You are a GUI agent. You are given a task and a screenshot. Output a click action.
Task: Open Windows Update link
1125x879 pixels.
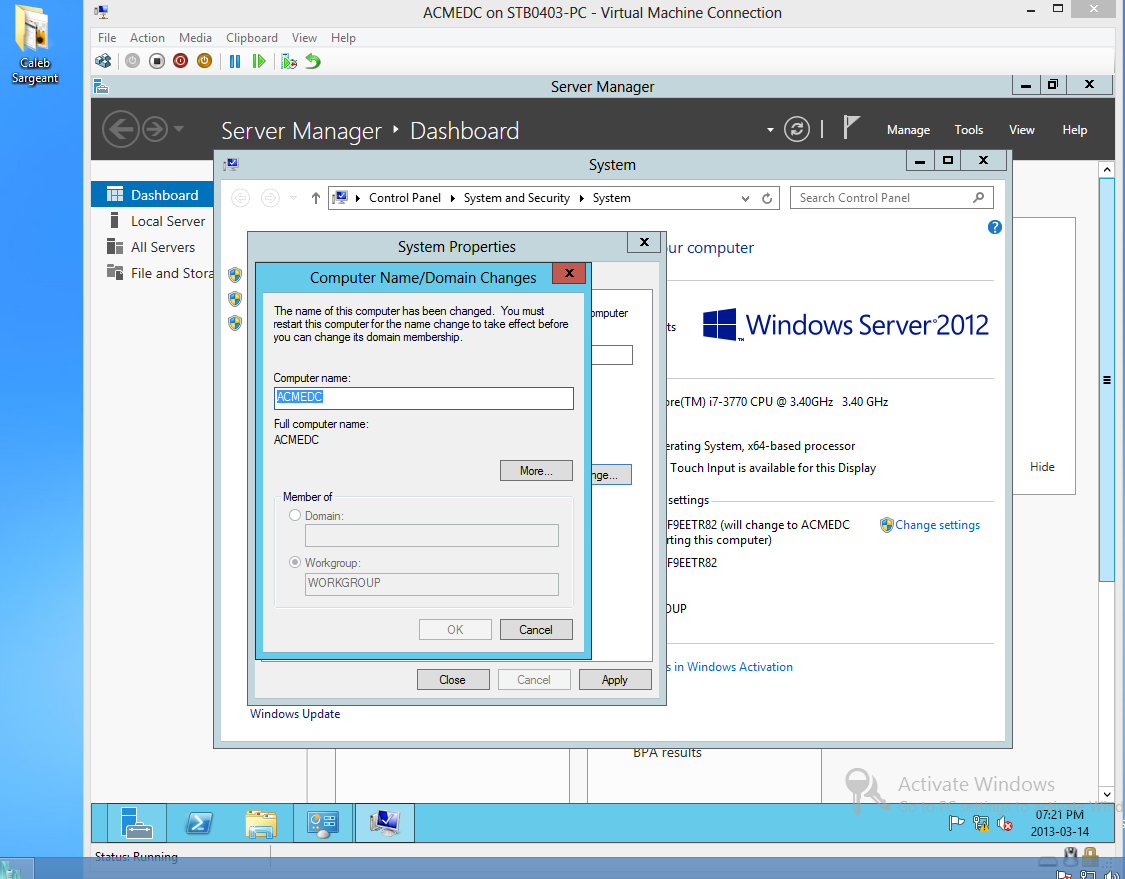tap(295, 714)
